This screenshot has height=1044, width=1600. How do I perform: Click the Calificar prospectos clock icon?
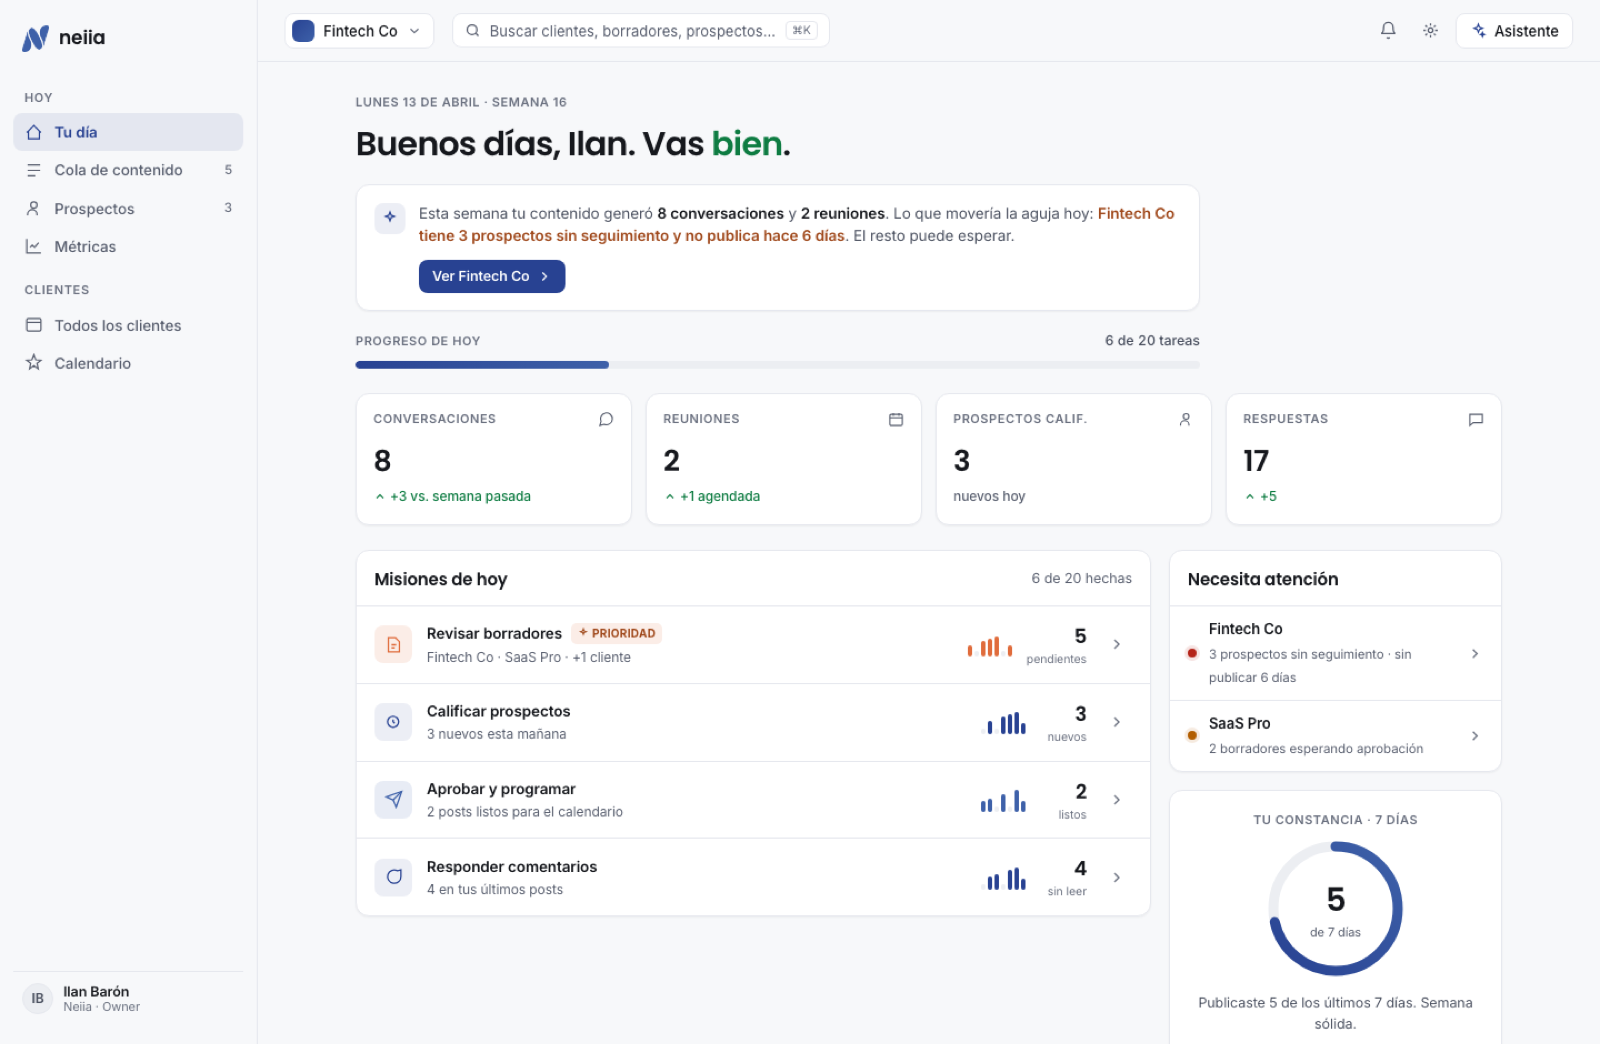393,722
